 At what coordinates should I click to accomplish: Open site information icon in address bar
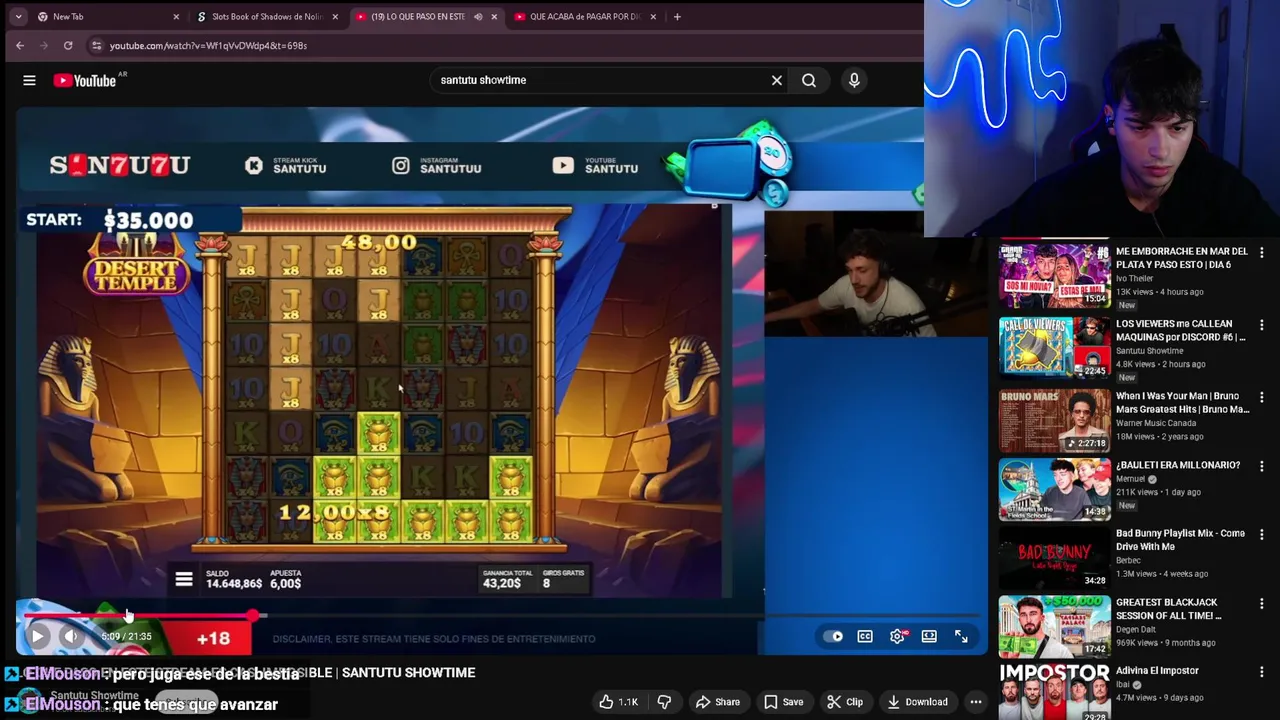tap(96, 45)
